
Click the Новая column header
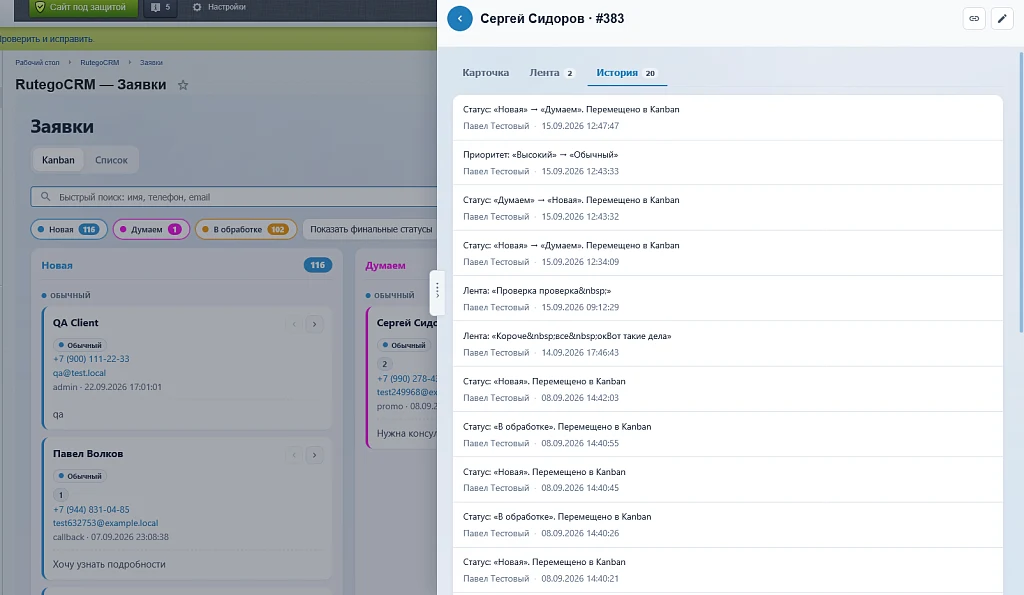(57, 266)
